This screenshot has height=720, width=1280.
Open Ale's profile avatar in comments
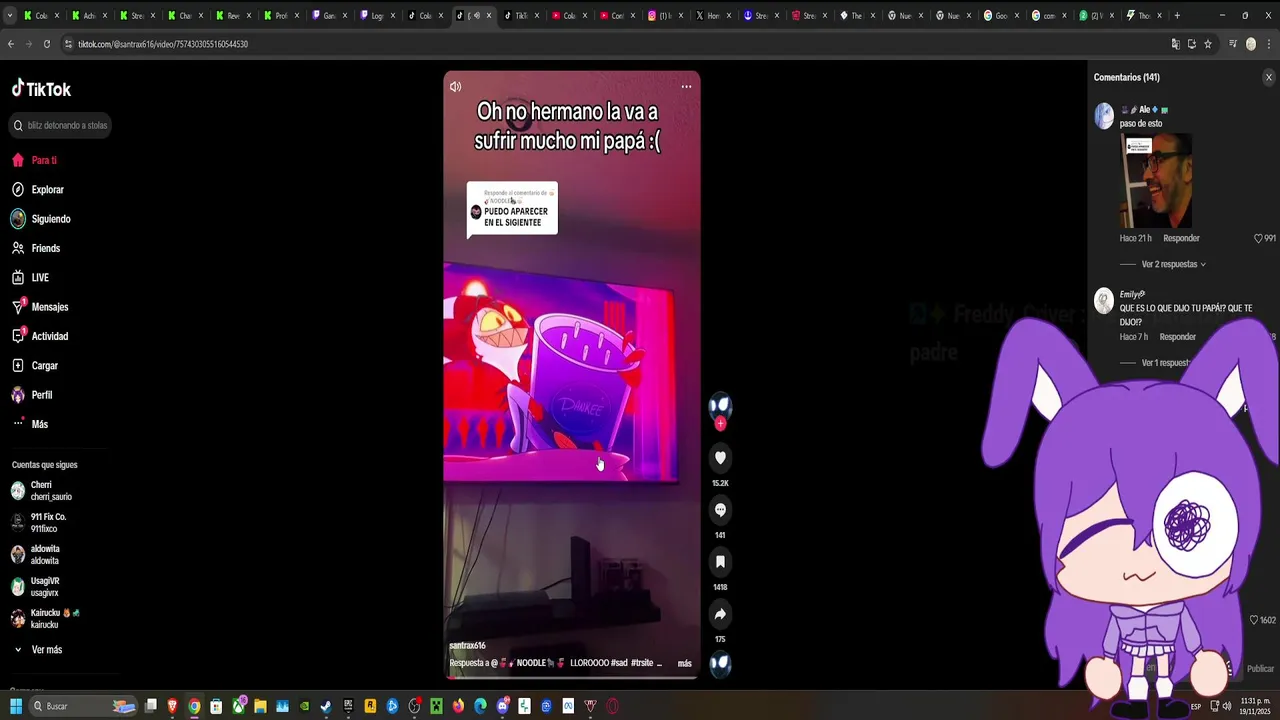click(x=1104, y=115)
